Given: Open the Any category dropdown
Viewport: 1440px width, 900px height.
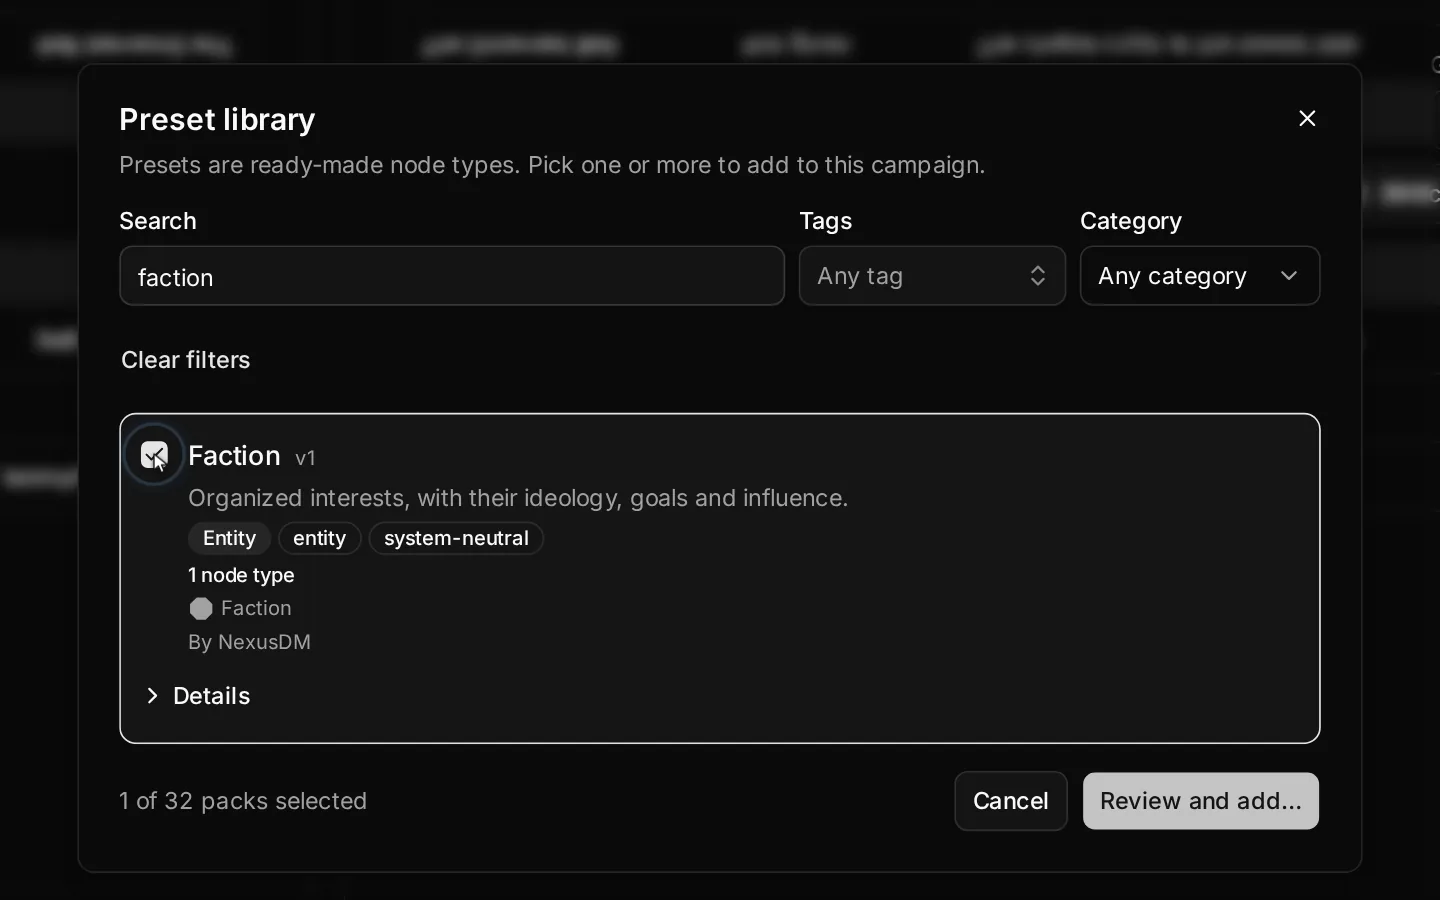Looking at the screenshot, I should (1200, 276).
